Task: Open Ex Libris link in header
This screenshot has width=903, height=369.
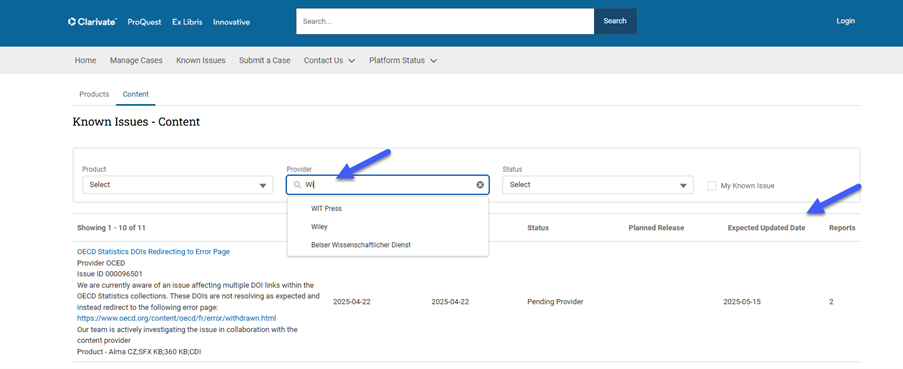Action: click(187, 22)
